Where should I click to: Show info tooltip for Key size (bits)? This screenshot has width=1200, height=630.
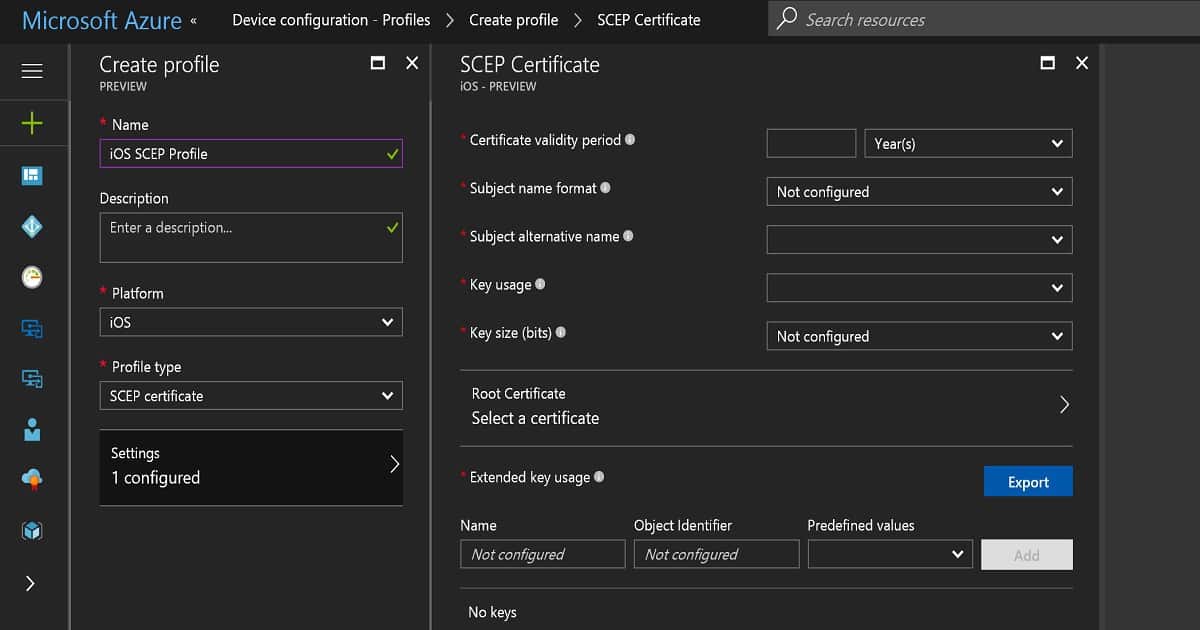[561, 332]
